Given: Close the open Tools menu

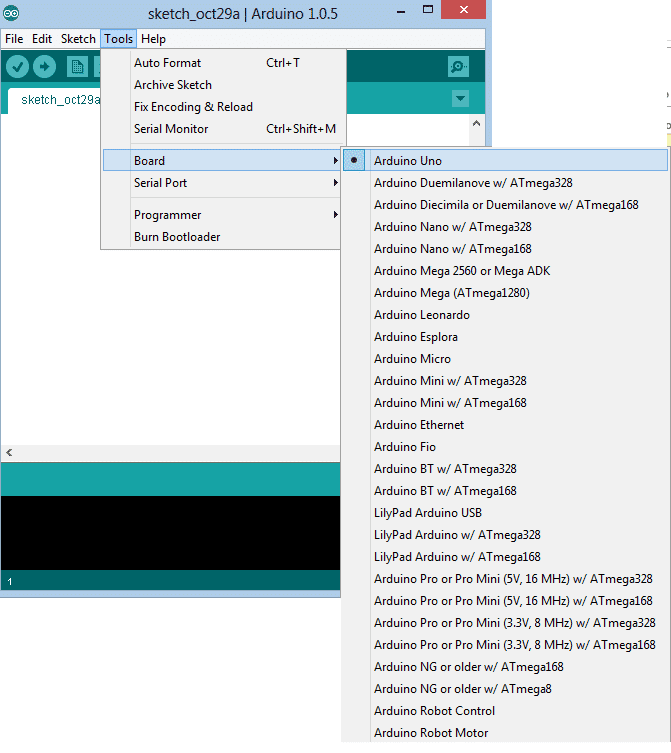Looking at the screenshot, I should tap(119, 39).
